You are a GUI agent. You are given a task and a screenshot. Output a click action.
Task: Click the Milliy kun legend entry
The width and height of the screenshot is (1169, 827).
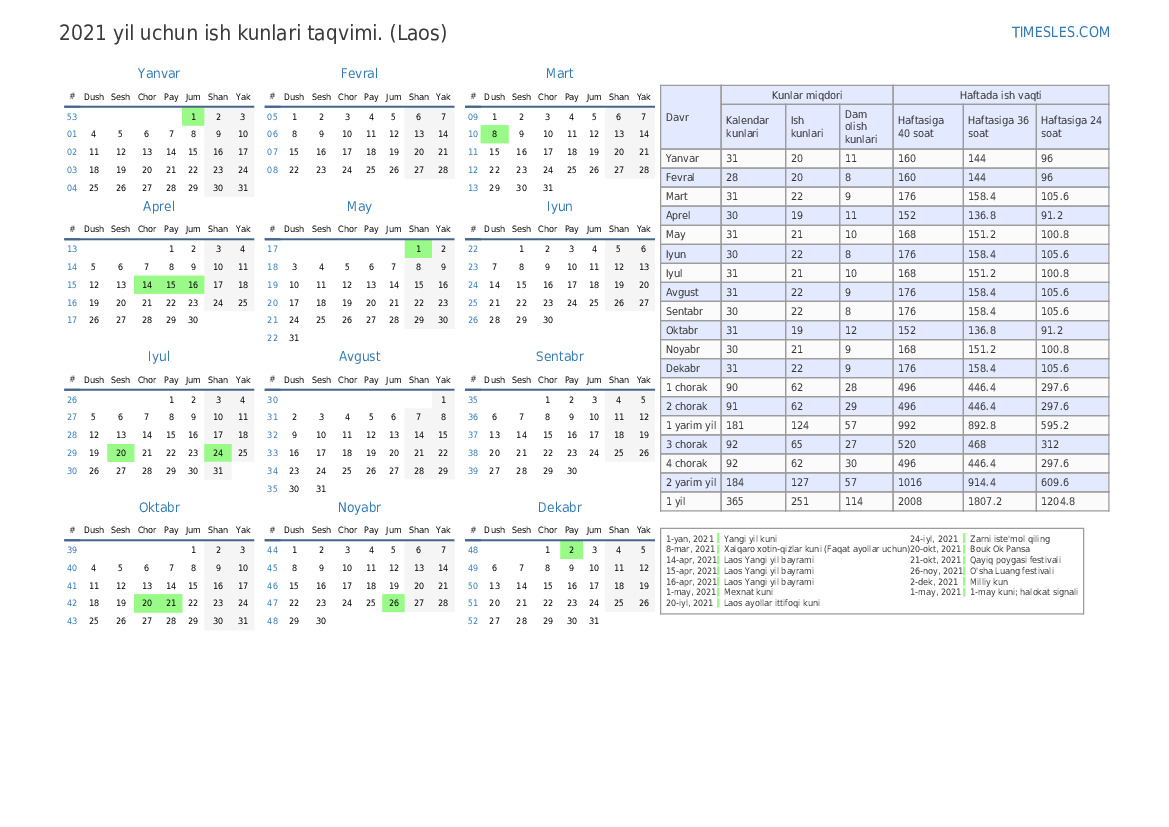pyautogui.click(x=987, y=581)
